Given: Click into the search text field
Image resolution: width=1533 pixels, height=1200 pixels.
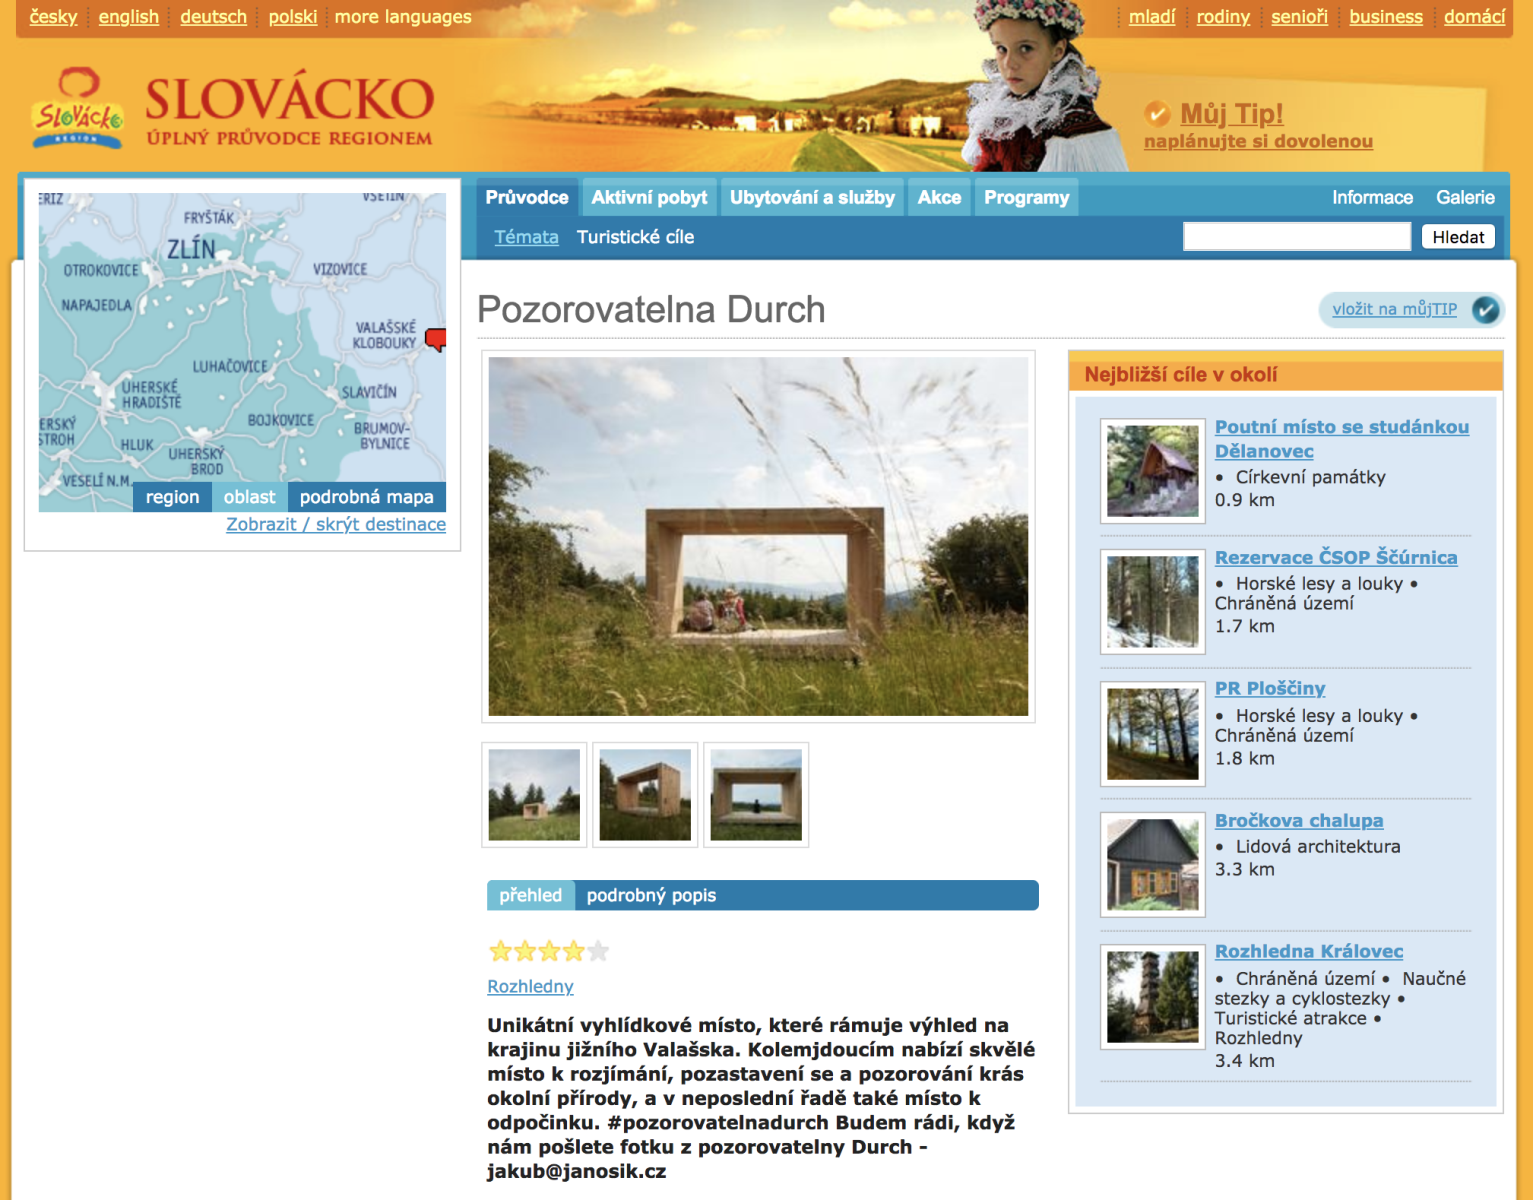Looking at the screenshot, I should tap(1296, 237).
